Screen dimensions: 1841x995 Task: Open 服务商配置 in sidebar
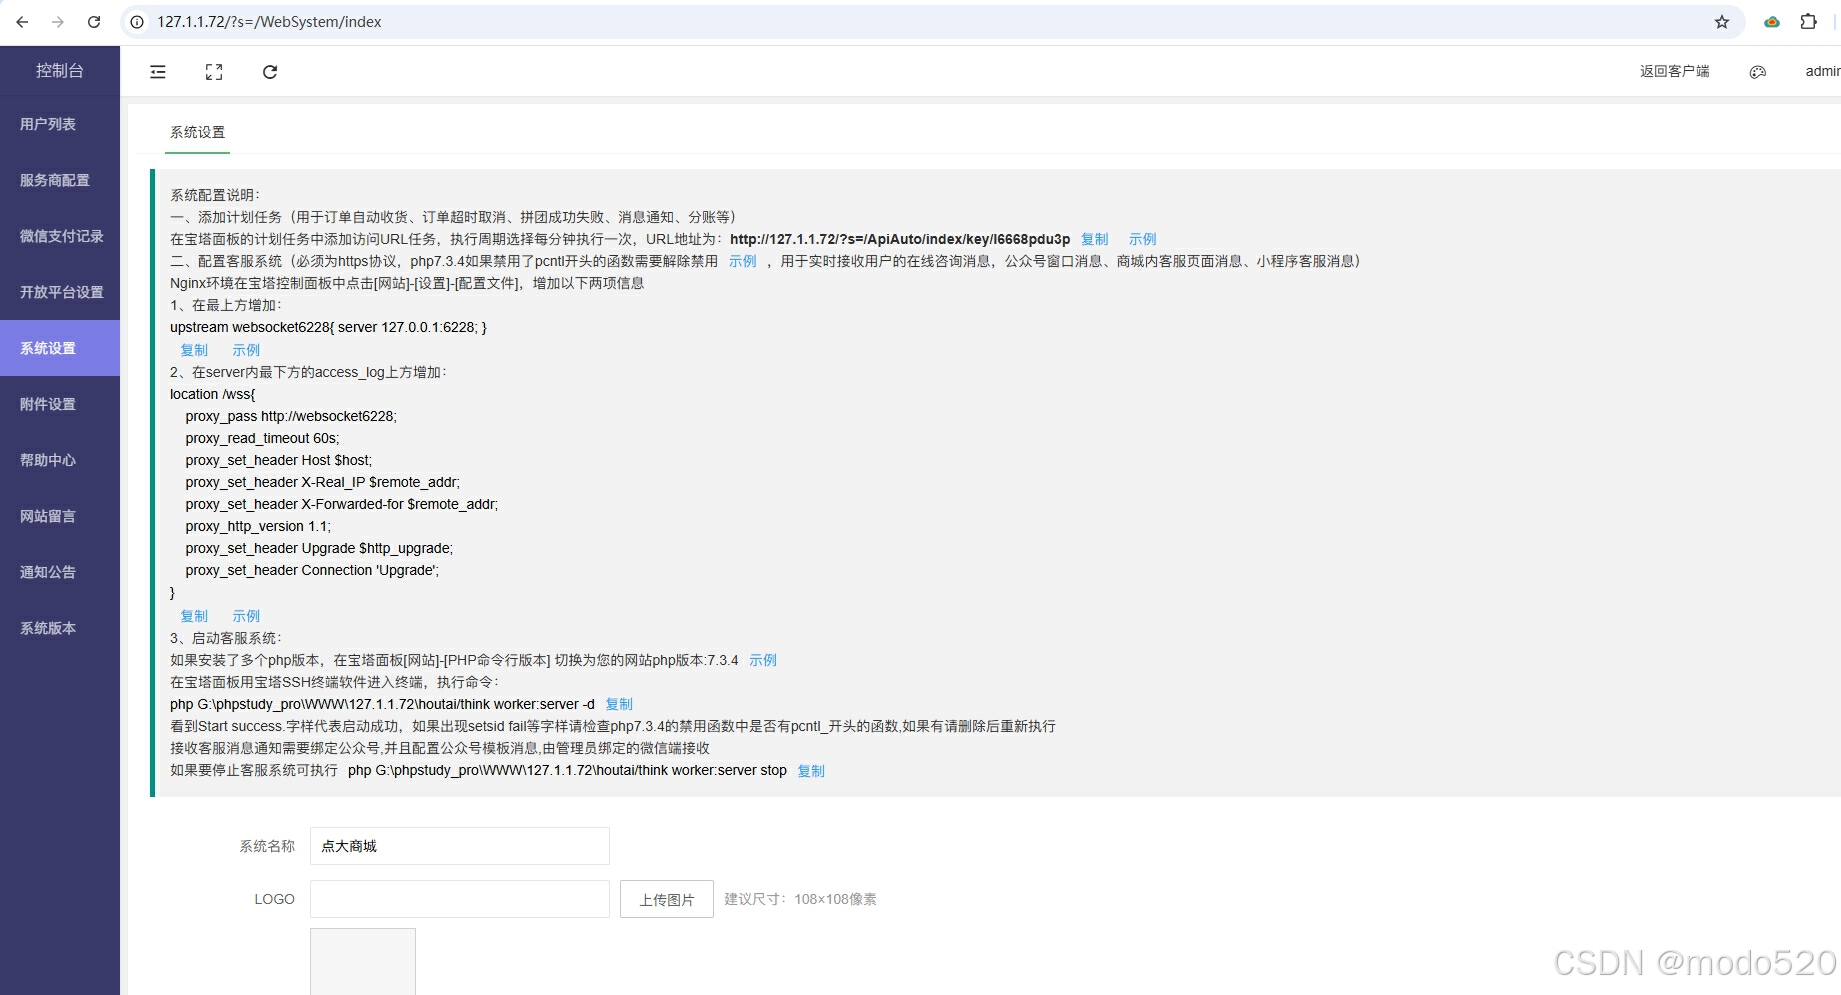pos(60,180)
